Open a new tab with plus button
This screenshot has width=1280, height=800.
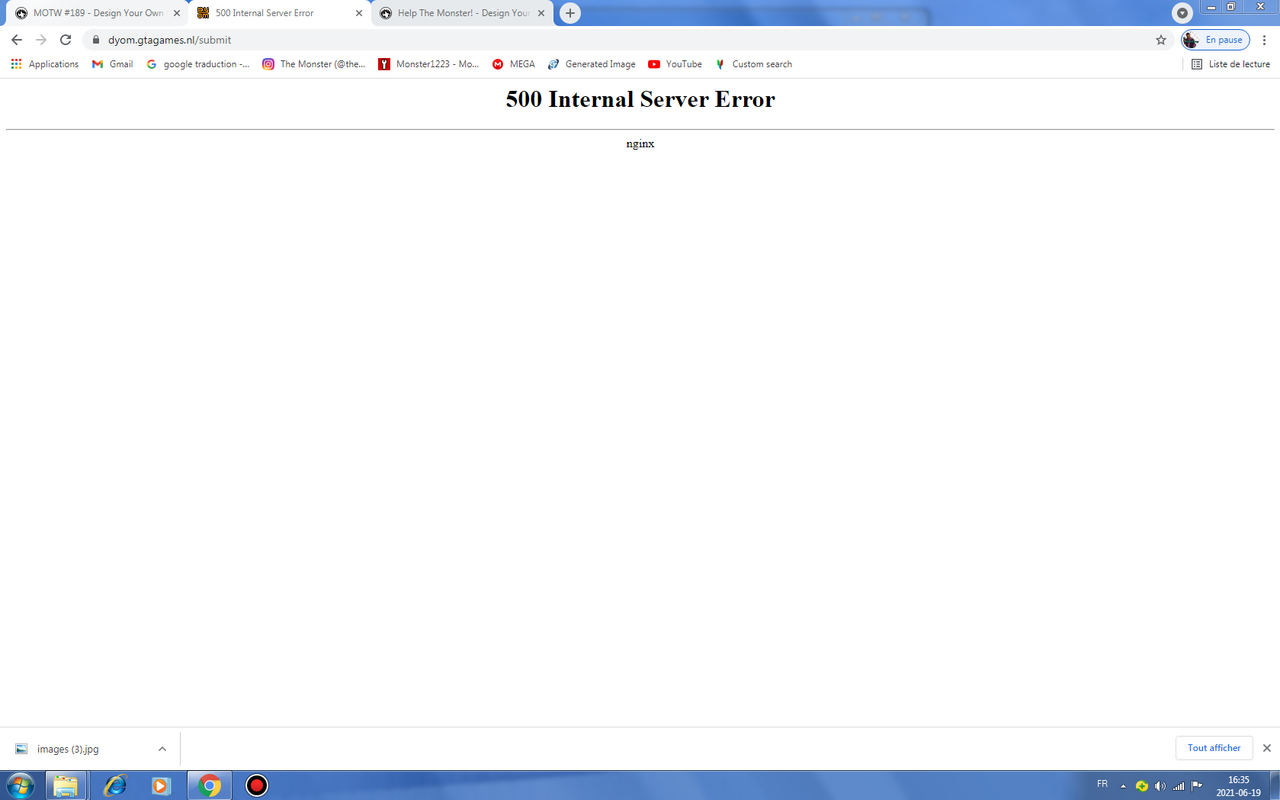tap(570, 13)
